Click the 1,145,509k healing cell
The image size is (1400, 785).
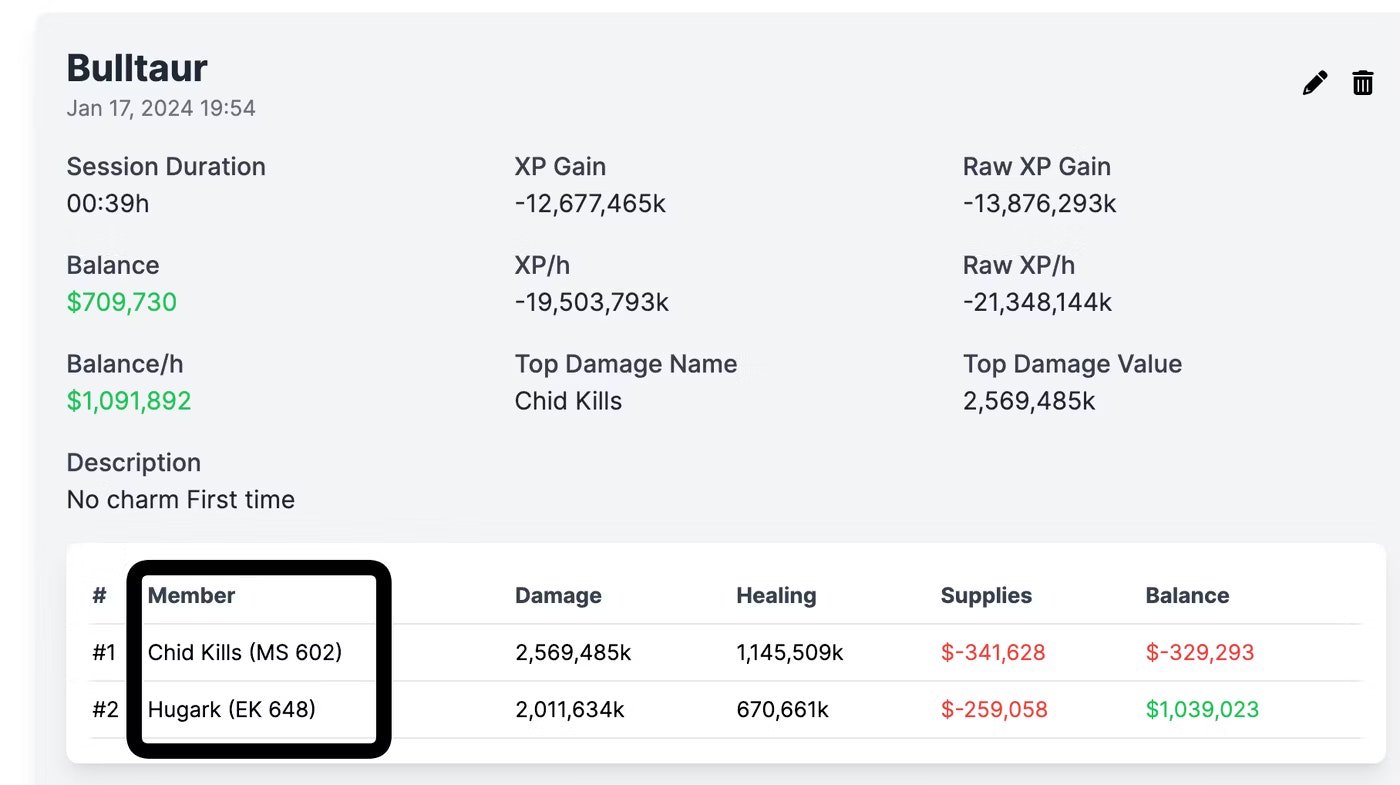tap(790, 653)
